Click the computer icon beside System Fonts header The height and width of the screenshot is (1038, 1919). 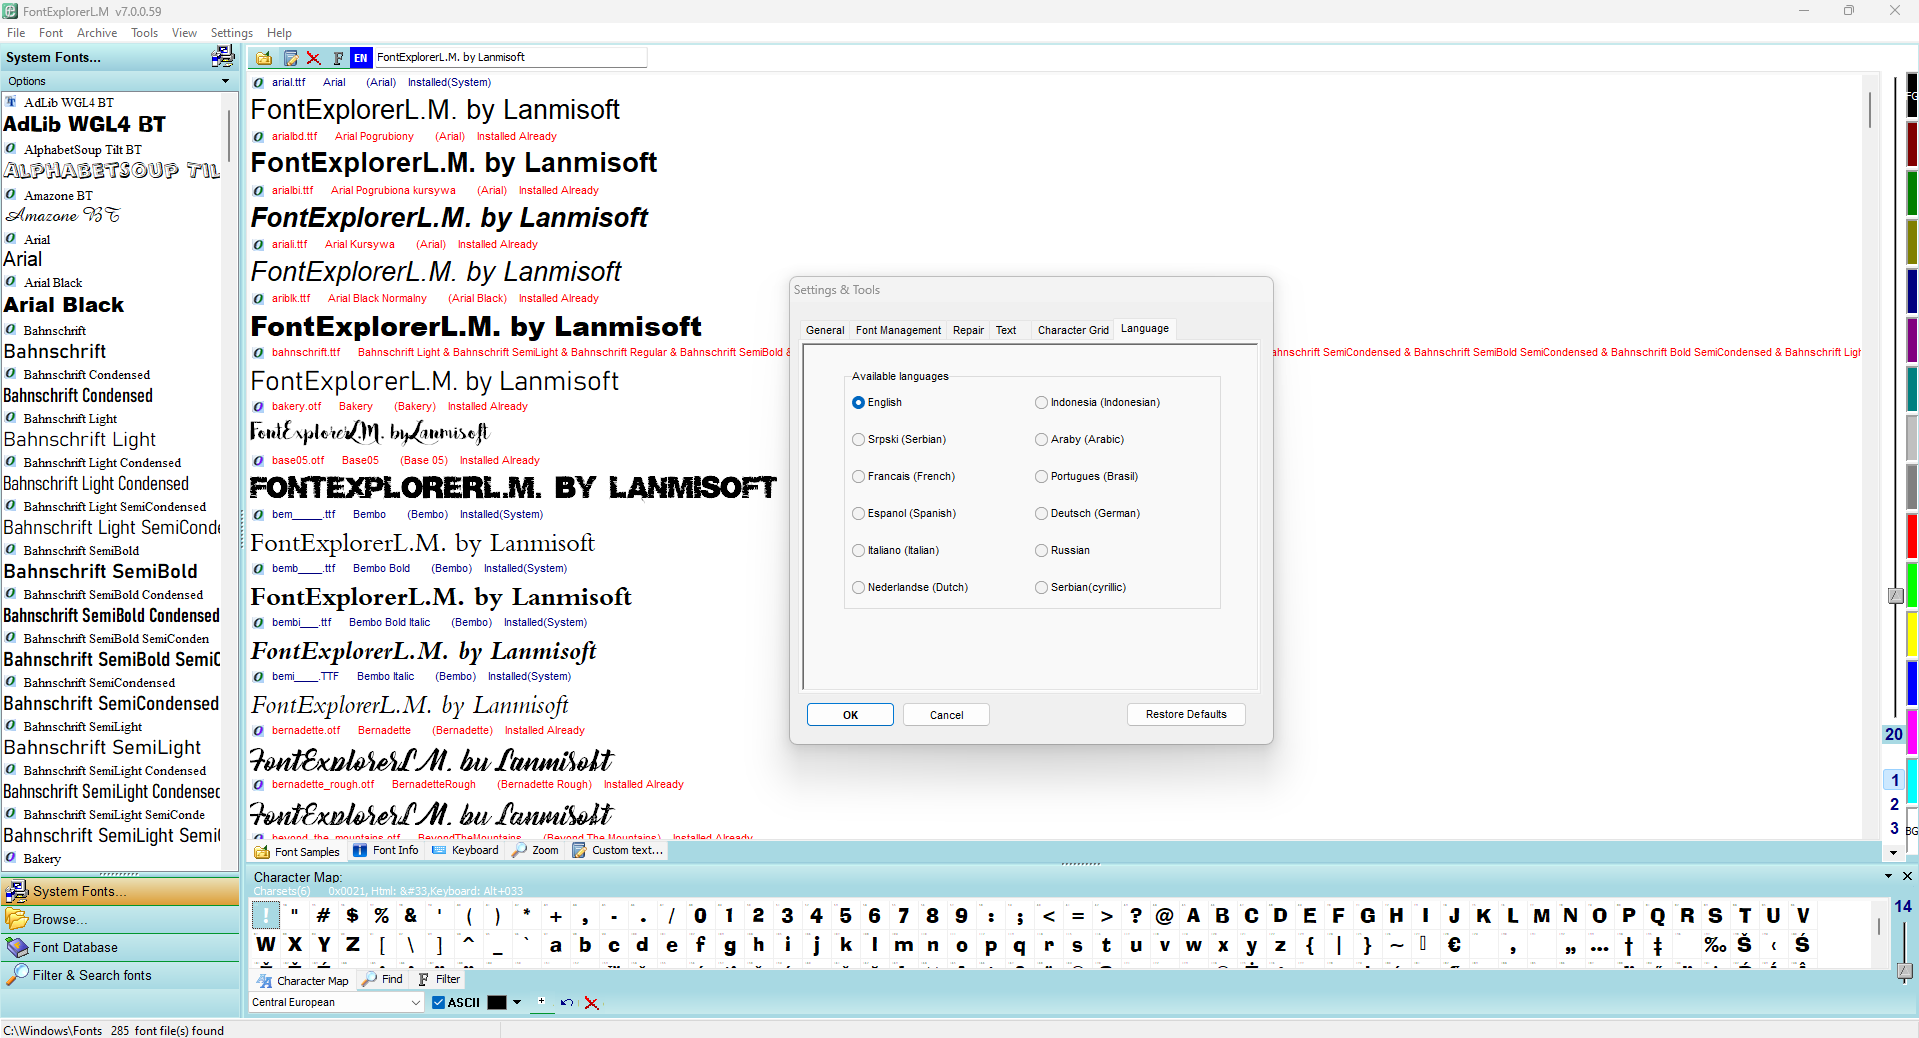[222, 57]
